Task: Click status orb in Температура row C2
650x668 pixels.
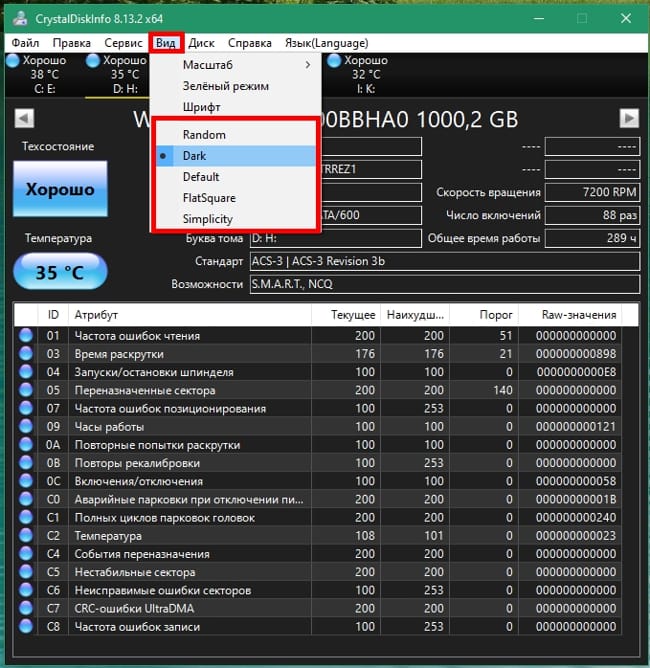Action: click(x=26, y=536)
